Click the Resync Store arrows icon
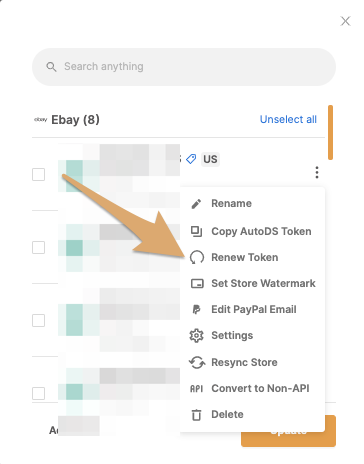Viewport: 364px width, 464px height. (197, 362)
